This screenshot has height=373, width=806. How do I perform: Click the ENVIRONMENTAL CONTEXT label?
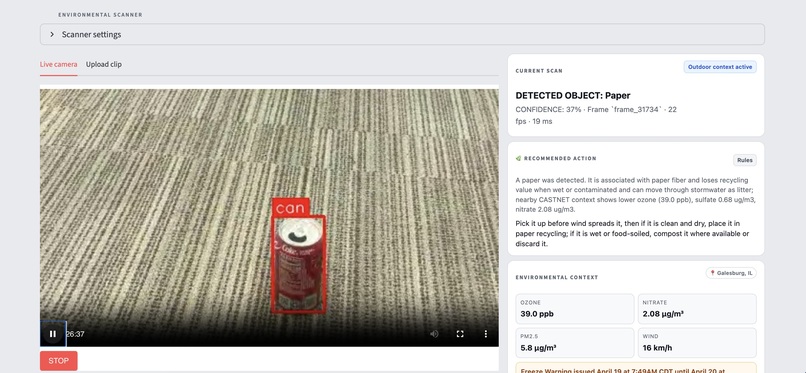pos(557,277)
